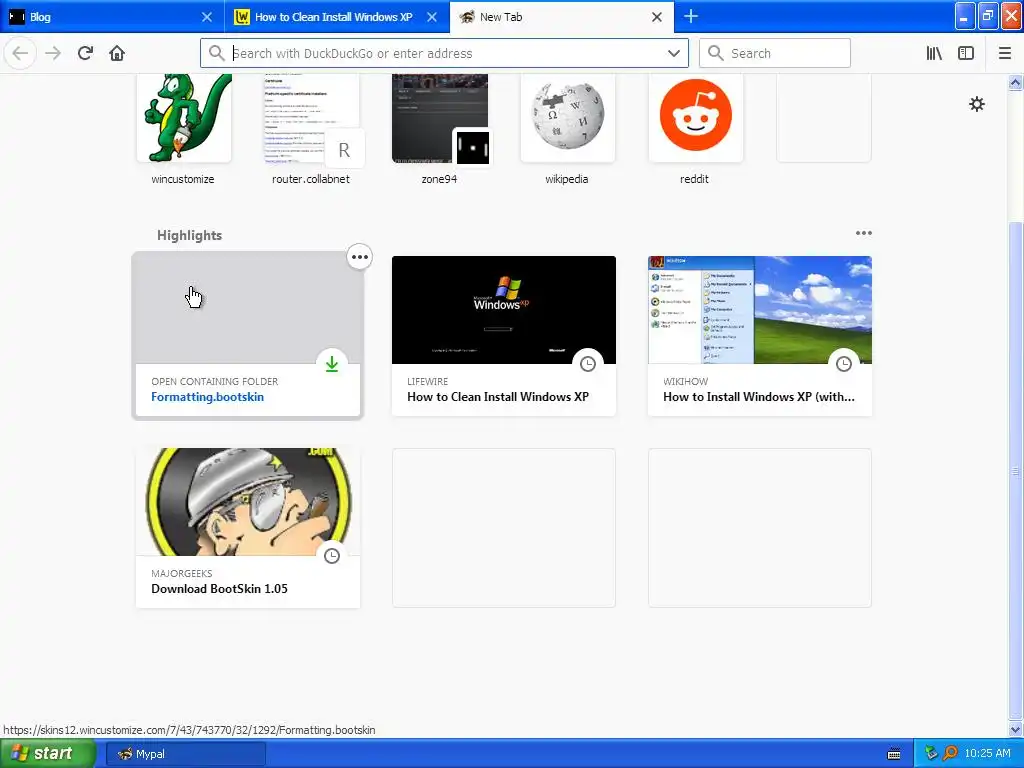Click the Windows XP desktop thumbnail
1024x768 pixels.
[760, 310]
